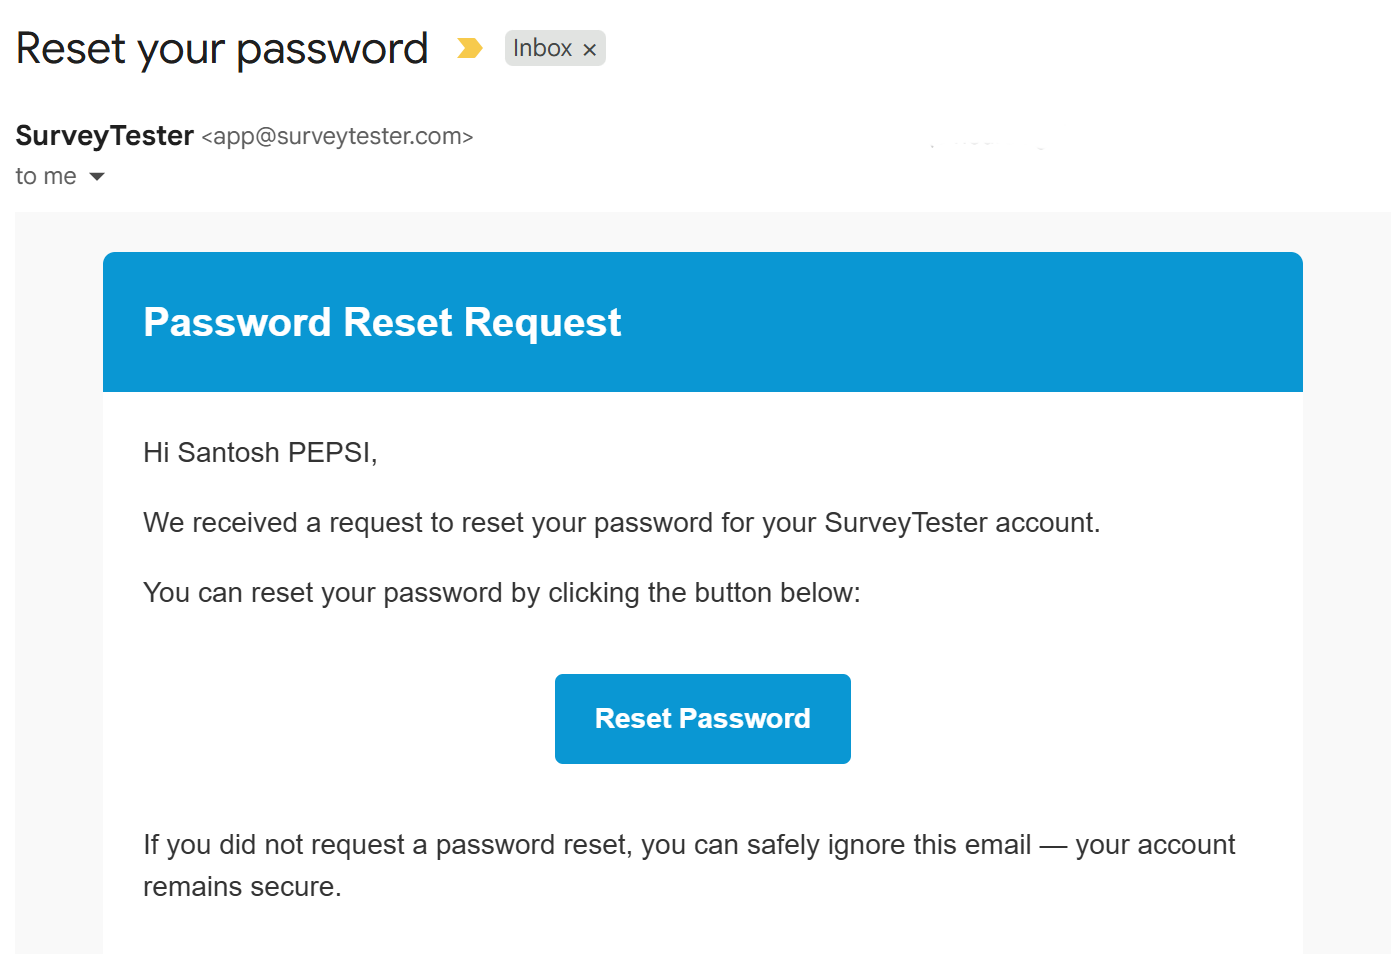Click the "Reset your password" subject line
1398x954 pixels.
(x=222, y=49)
